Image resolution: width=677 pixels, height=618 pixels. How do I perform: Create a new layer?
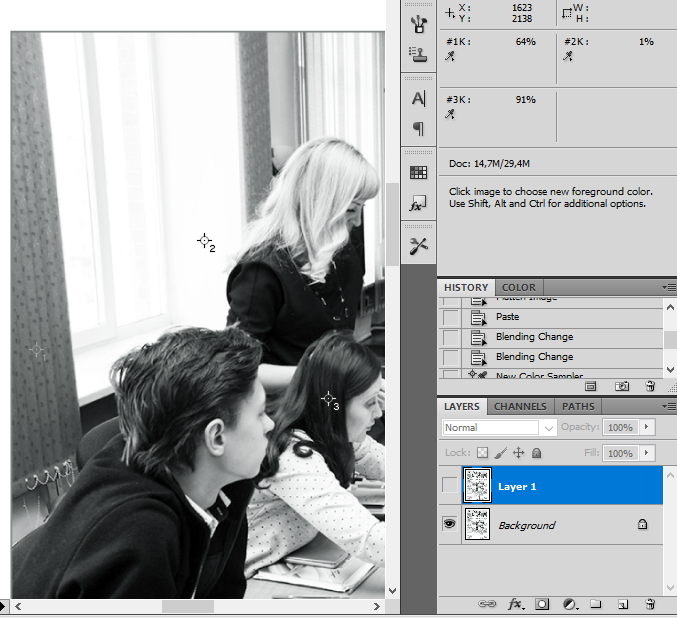point(623,604)
